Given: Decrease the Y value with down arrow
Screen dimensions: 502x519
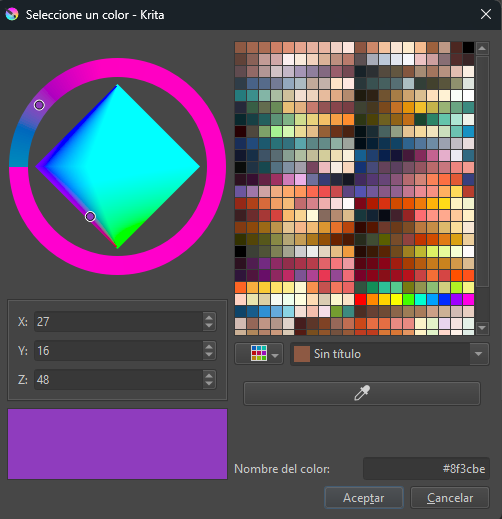Looking at the screenshot, I should (x=209, y=355).
